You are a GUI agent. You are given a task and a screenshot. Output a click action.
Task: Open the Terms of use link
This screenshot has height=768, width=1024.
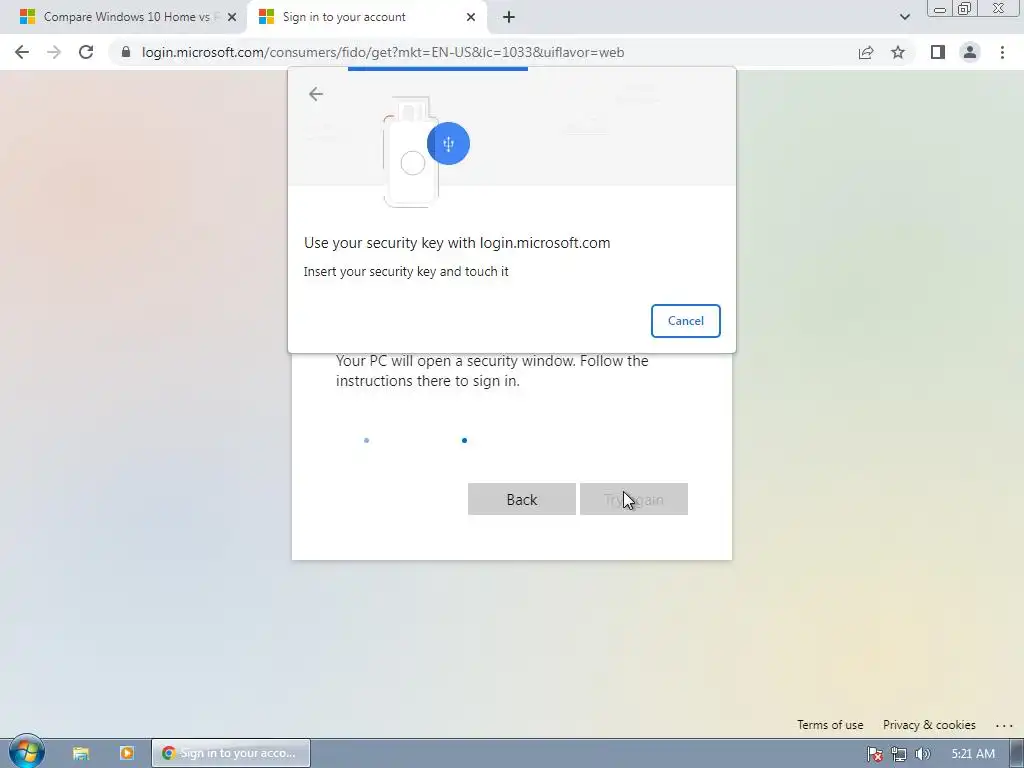pyautogui.click(x=830, y=725)
